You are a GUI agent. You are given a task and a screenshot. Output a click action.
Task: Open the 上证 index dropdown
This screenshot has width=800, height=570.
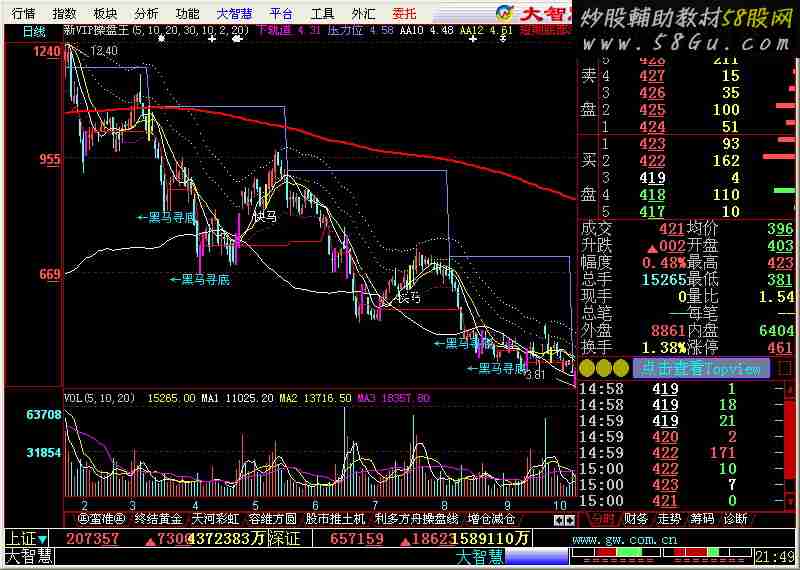pyautogui.click(x=28, y=538)
